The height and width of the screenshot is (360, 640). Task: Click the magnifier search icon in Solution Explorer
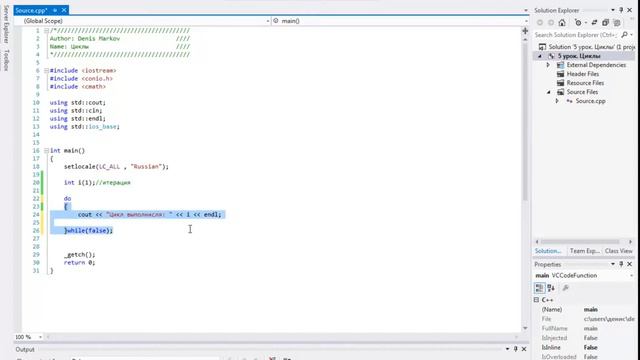[x=624, y=35]
